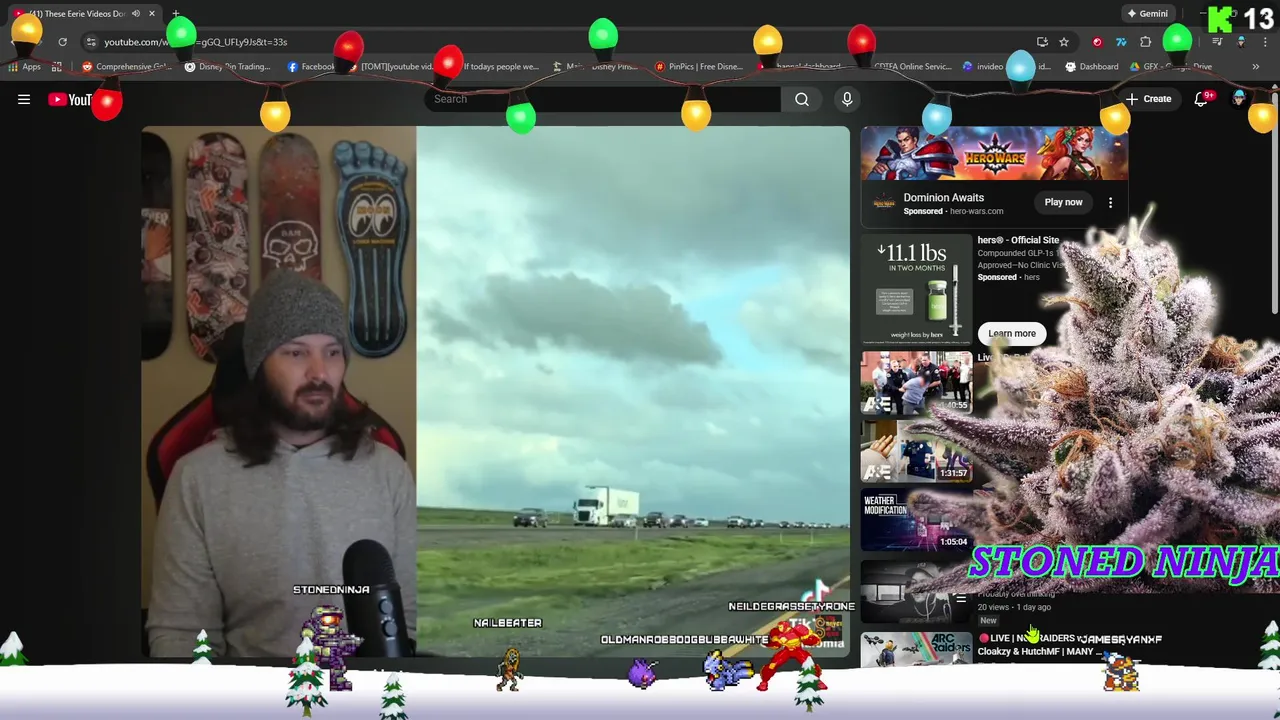Start voice search with the microphone icon
The width and height of the screenshot is (1280, 720).
pos(847,99)
